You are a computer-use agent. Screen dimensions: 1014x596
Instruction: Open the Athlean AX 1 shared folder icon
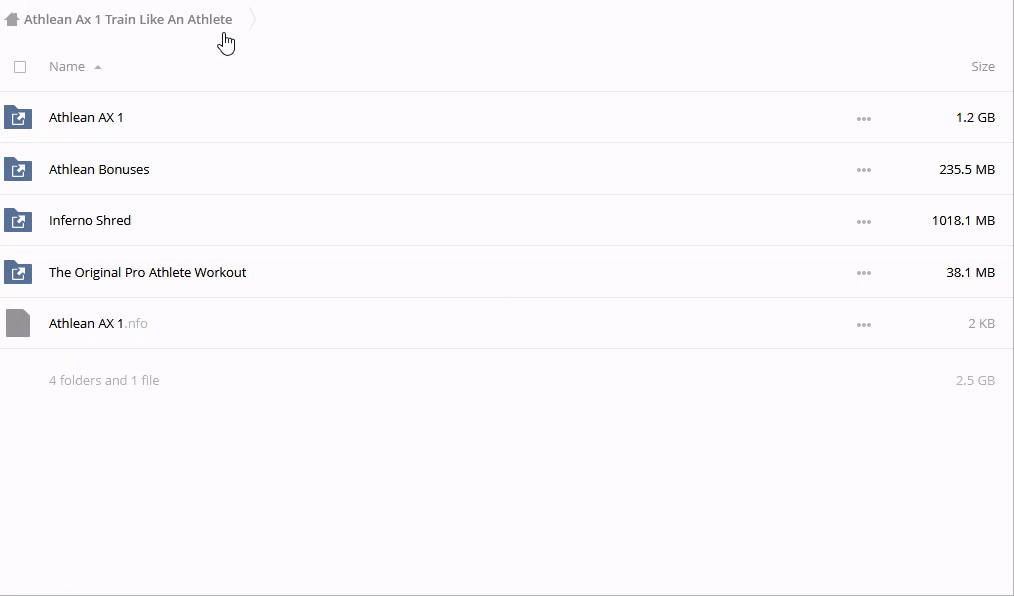(18, 117)
